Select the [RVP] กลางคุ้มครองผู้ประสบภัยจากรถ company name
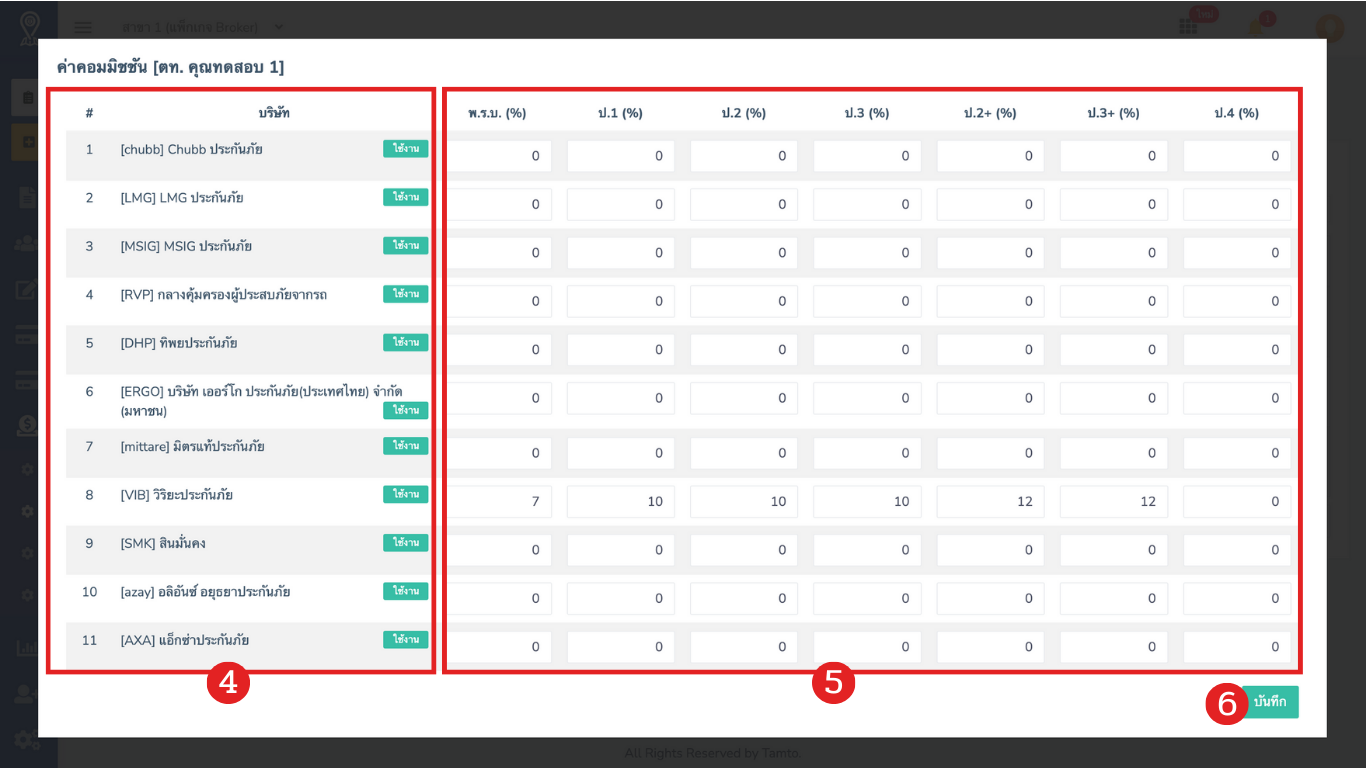The image size is (1366, 768). (223, 294)
